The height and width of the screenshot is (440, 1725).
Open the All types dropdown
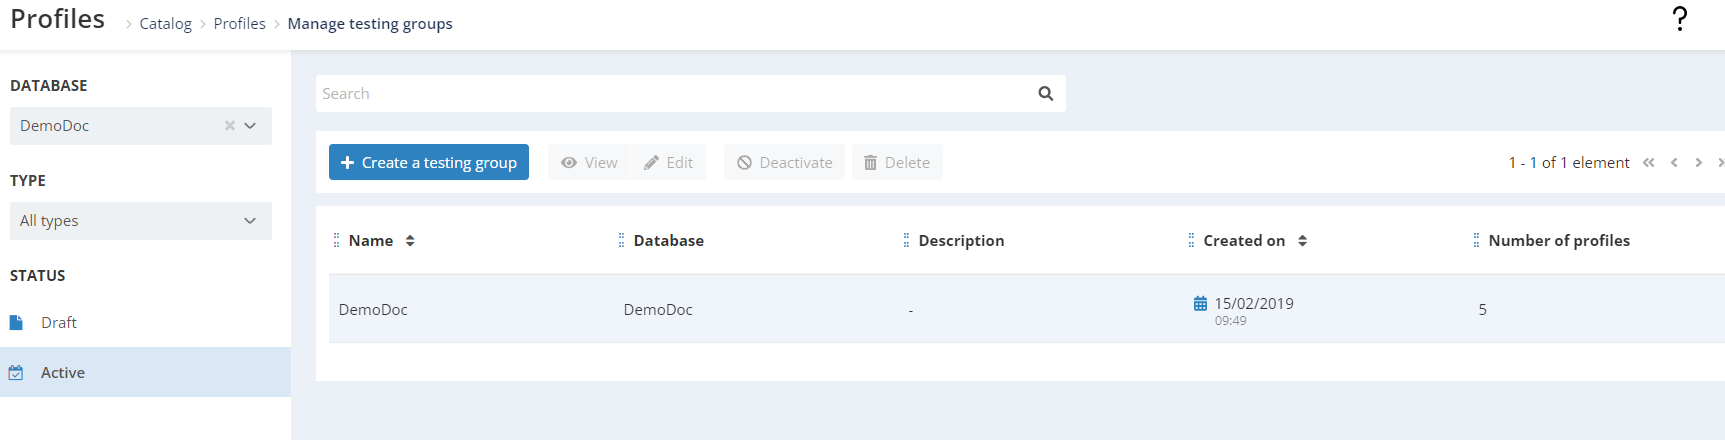tap(141, 221)
